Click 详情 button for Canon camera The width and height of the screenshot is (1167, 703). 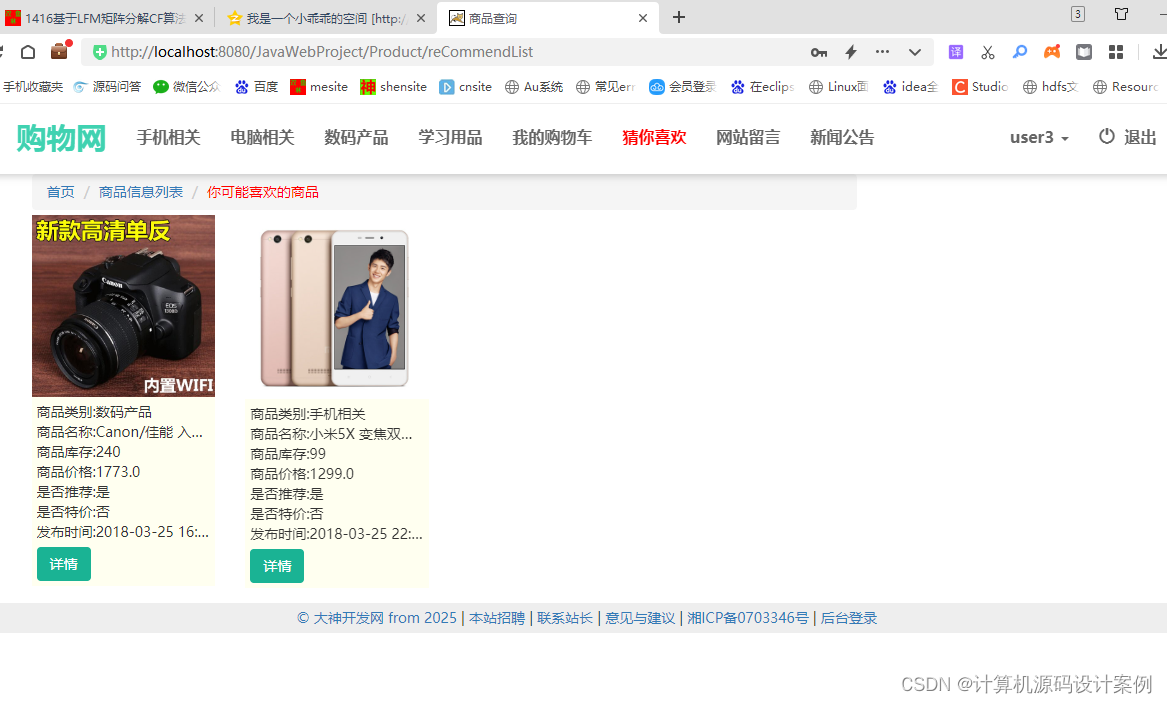64,564
